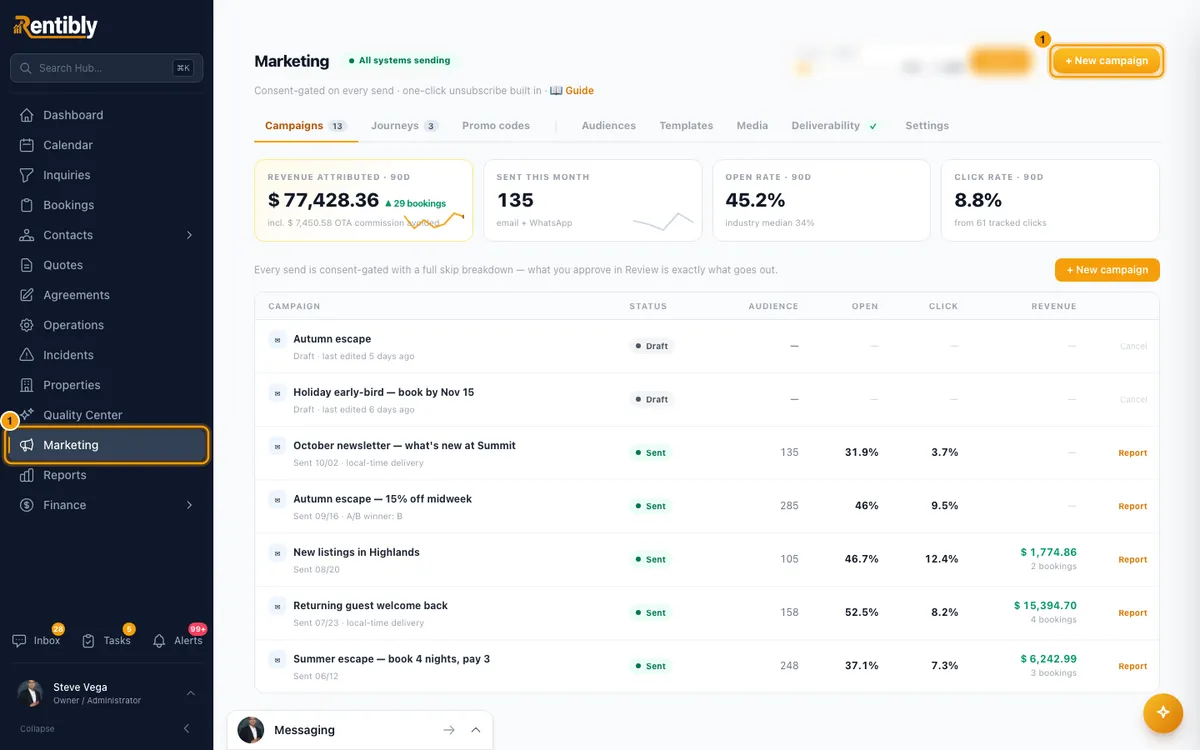Switch to the Deliverability tab

(x=835, y=126)
